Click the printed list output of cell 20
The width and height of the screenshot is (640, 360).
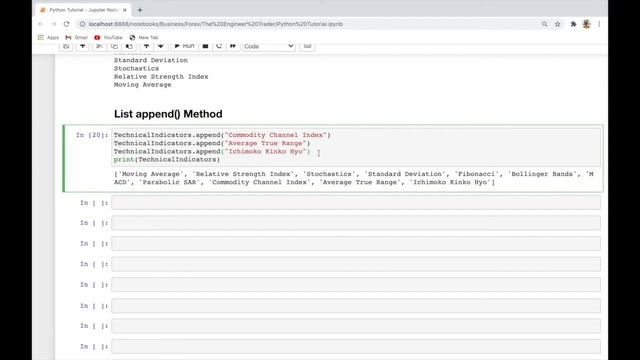[353, 178]
